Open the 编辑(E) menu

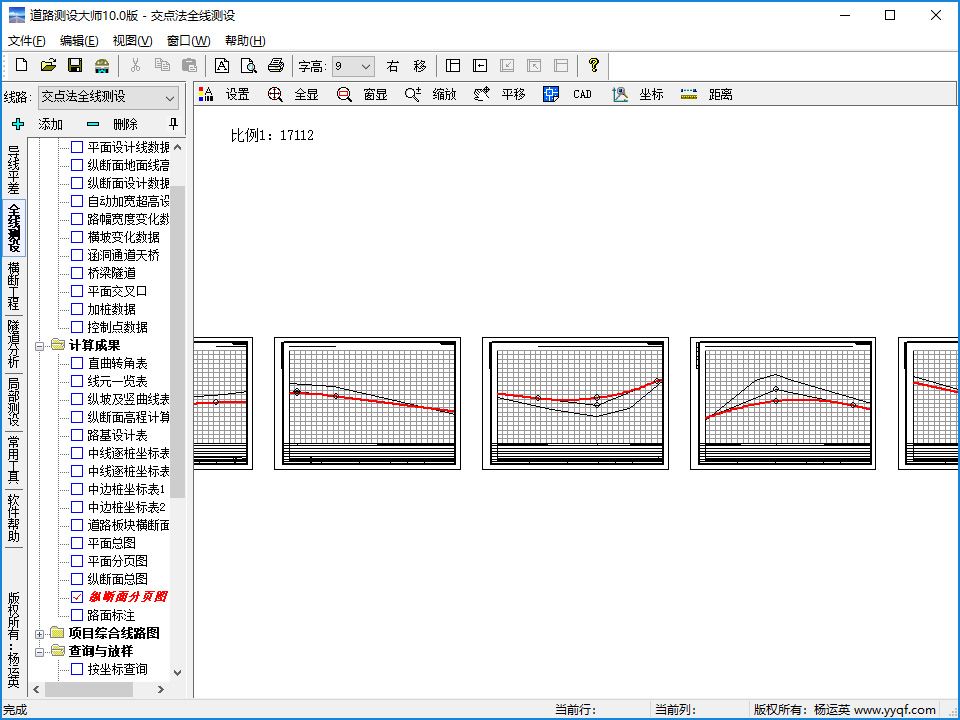pos(79,40)
